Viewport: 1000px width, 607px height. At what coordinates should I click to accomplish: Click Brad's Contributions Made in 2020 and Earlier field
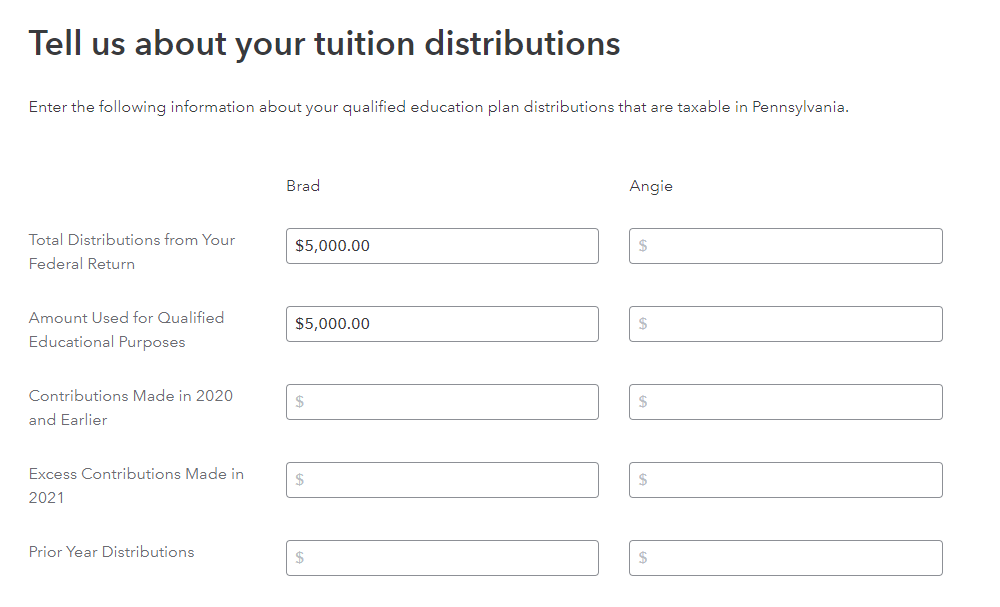(442, 402)
